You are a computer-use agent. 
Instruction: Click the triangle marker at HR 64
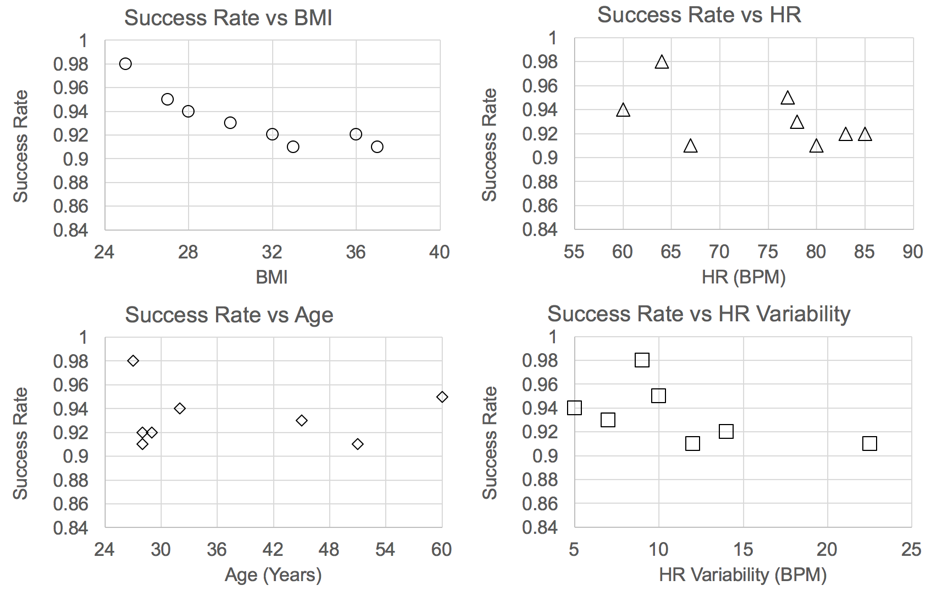(x=661, y=62)
